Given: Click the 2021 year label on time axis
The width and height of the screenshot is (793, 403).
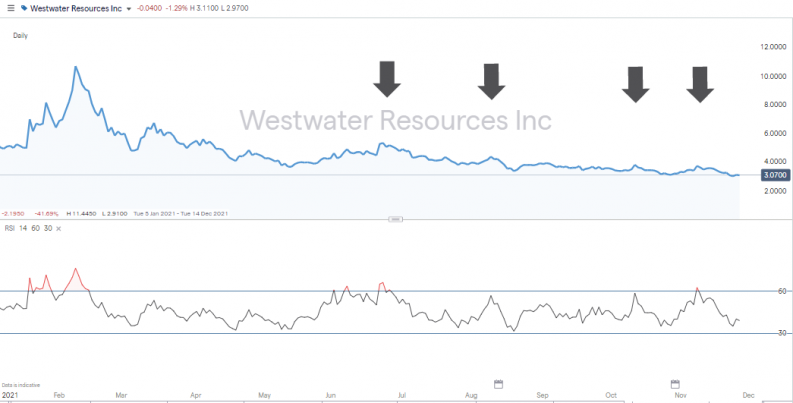Looking at the screenshot, I should 9,395.
